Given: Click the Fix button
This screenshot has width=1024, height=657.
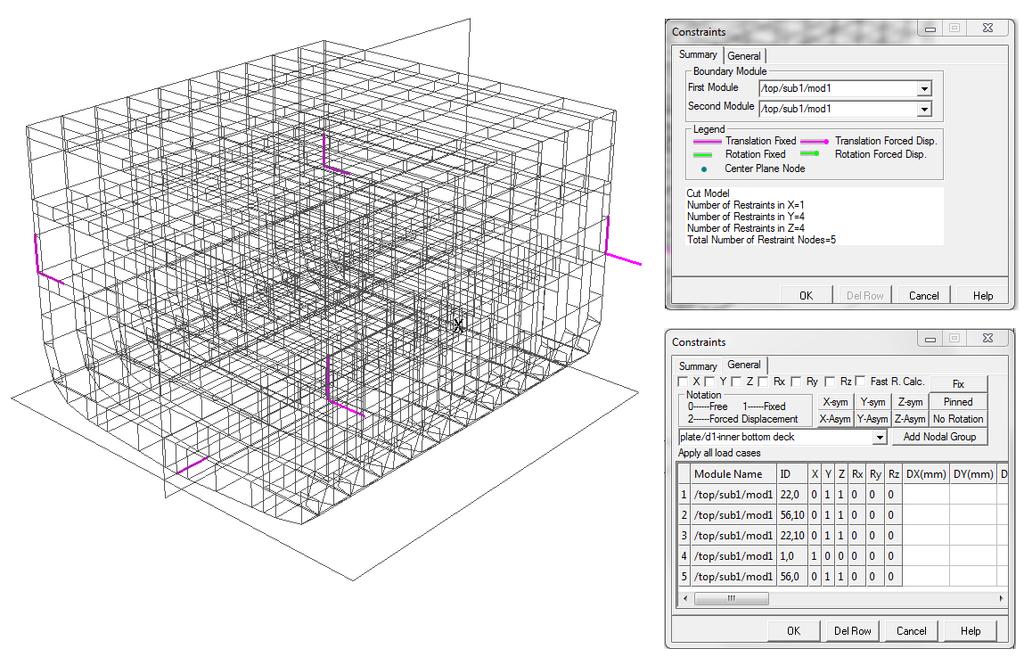Looking at the screenshot, I should pyautogui.click(x=958, y=384).
